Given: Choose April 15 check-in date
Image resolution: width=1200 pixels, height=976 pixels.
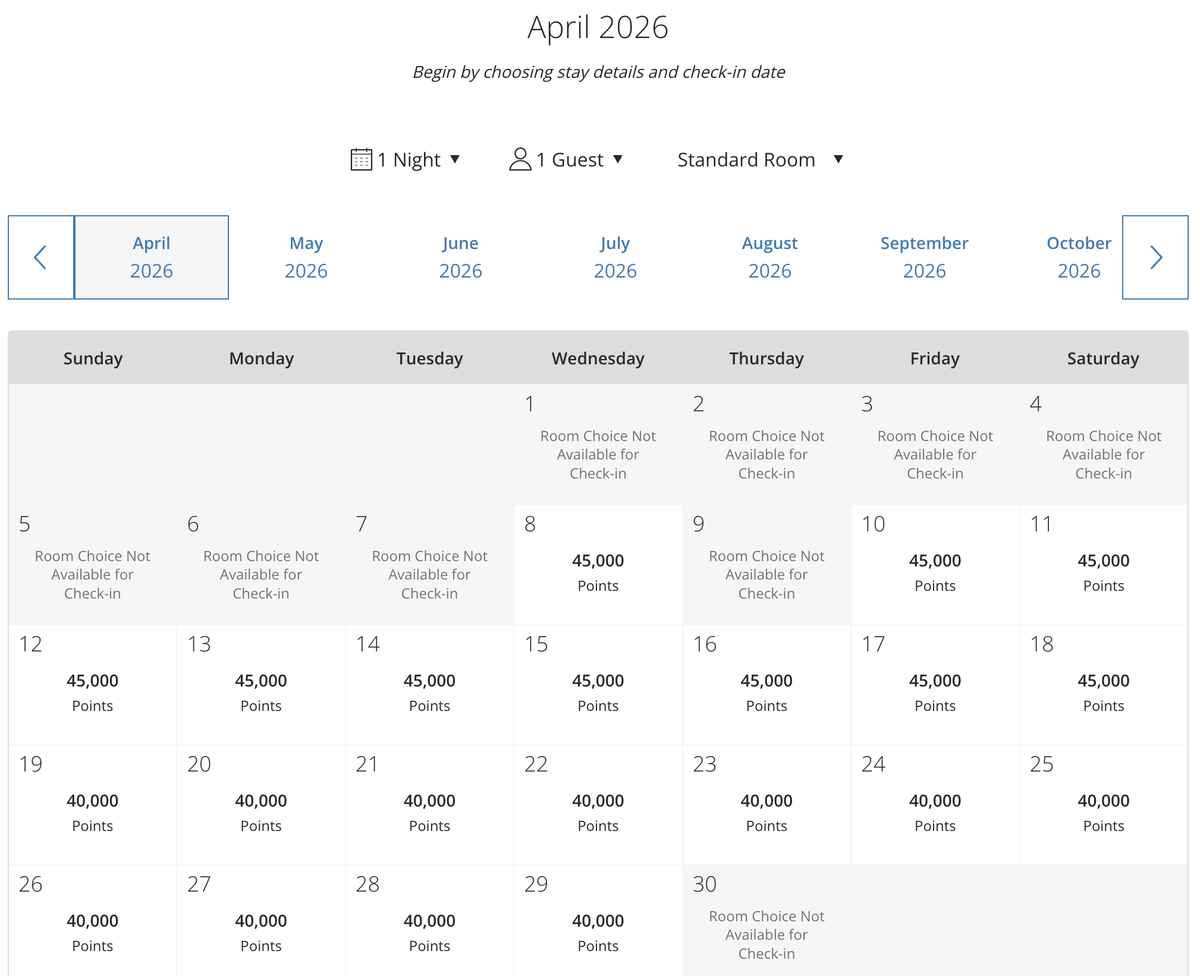Looking at the screenshot, I should pos(598,685).
